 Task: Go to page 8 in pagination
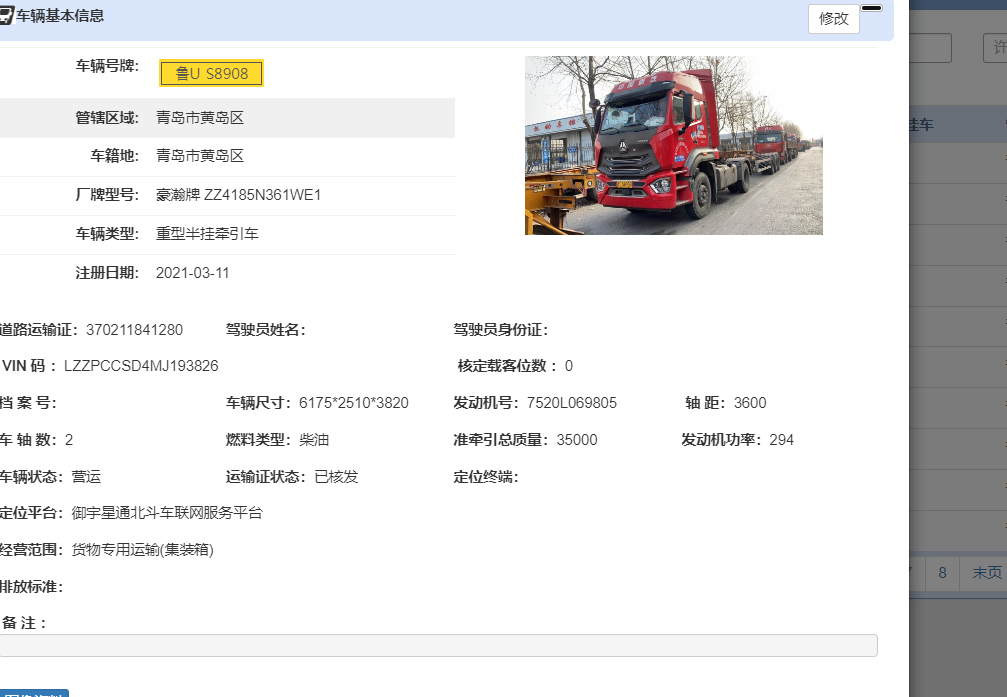pos(941,573)
